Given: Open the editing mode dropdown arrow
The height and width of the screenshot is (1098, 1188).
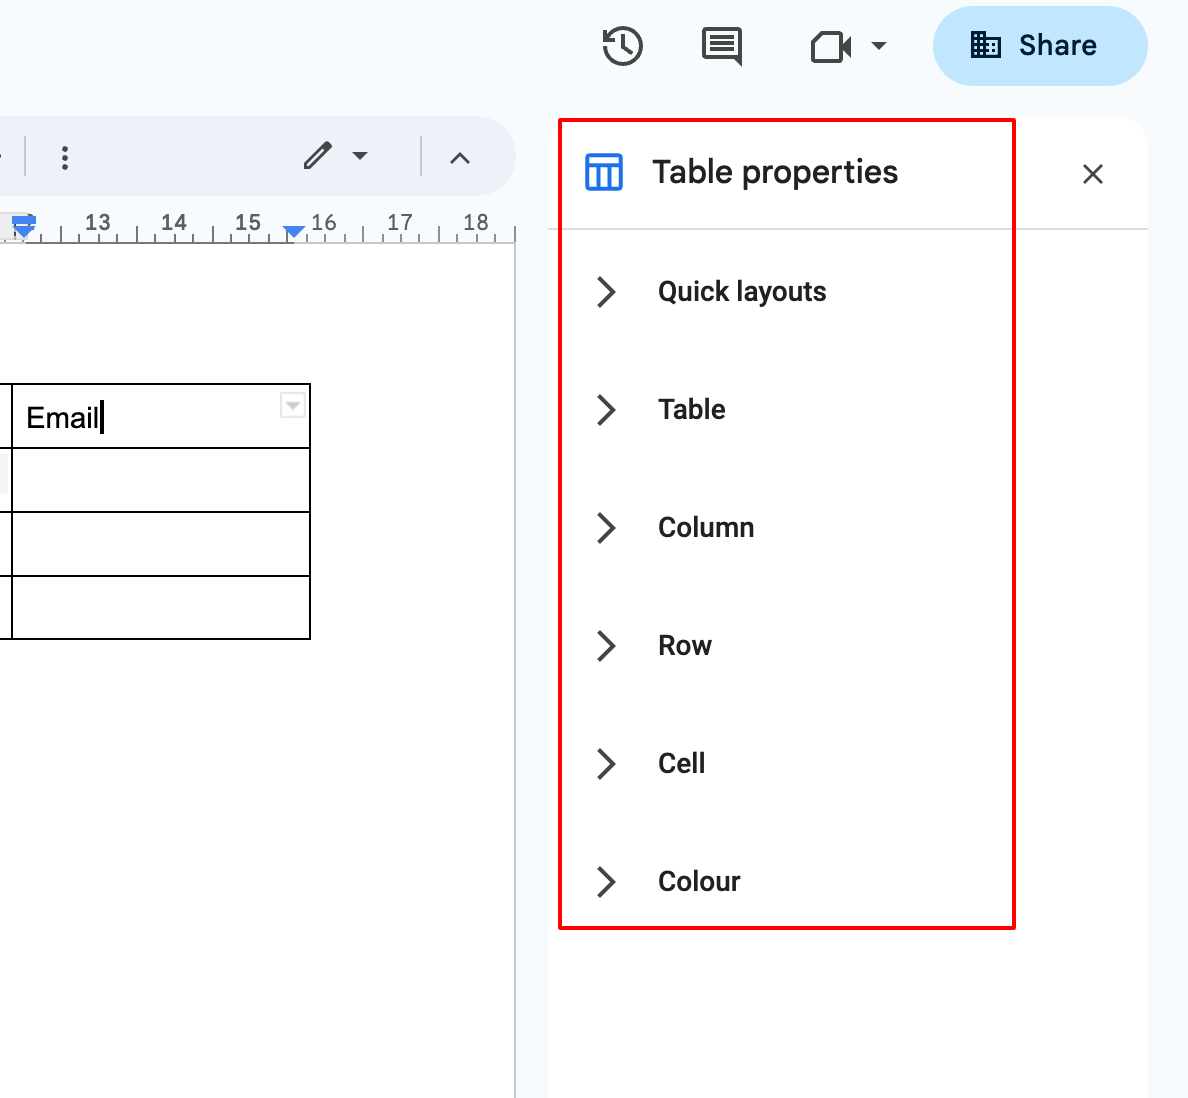Looking at the screenshot, I should point(360,156).
